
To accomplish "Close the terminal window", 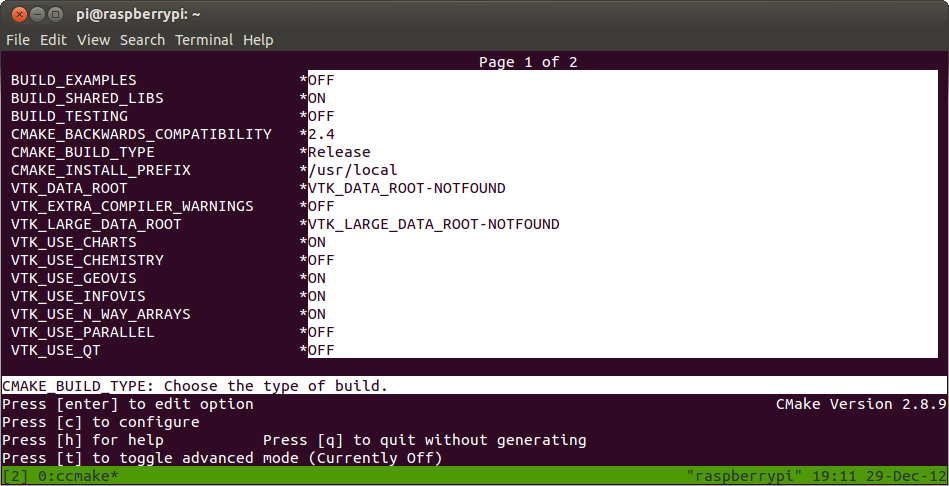I will [x=19, y=14].
